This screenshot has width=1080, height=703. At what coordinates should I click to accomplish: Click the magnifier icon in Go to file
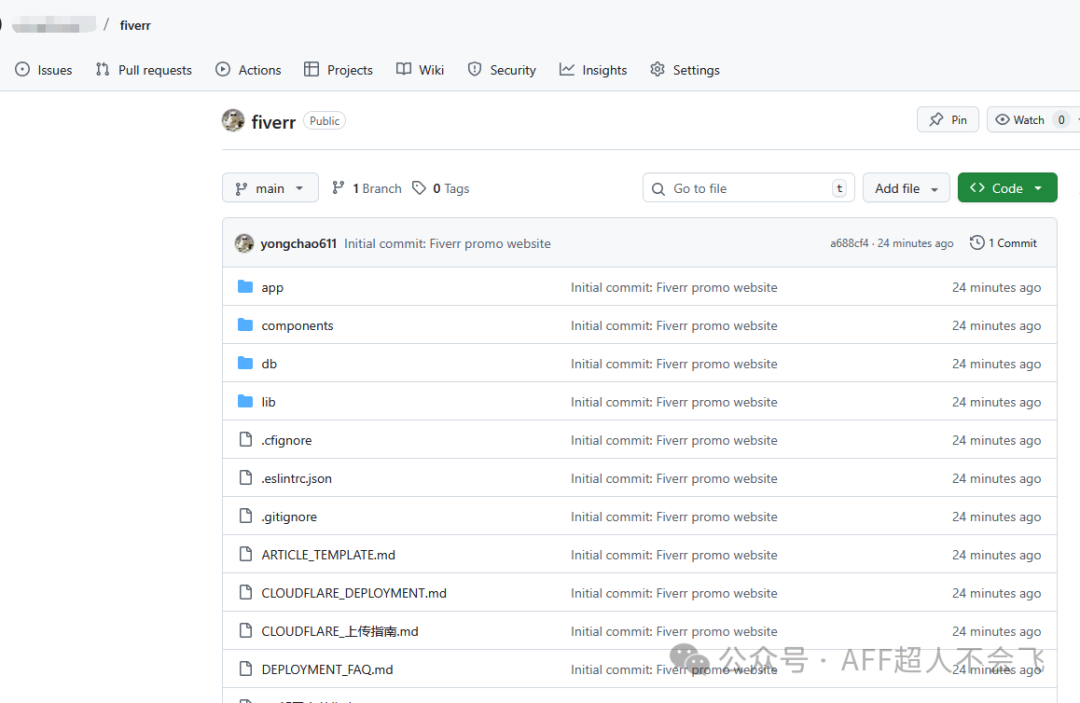[x=658, y=189]
